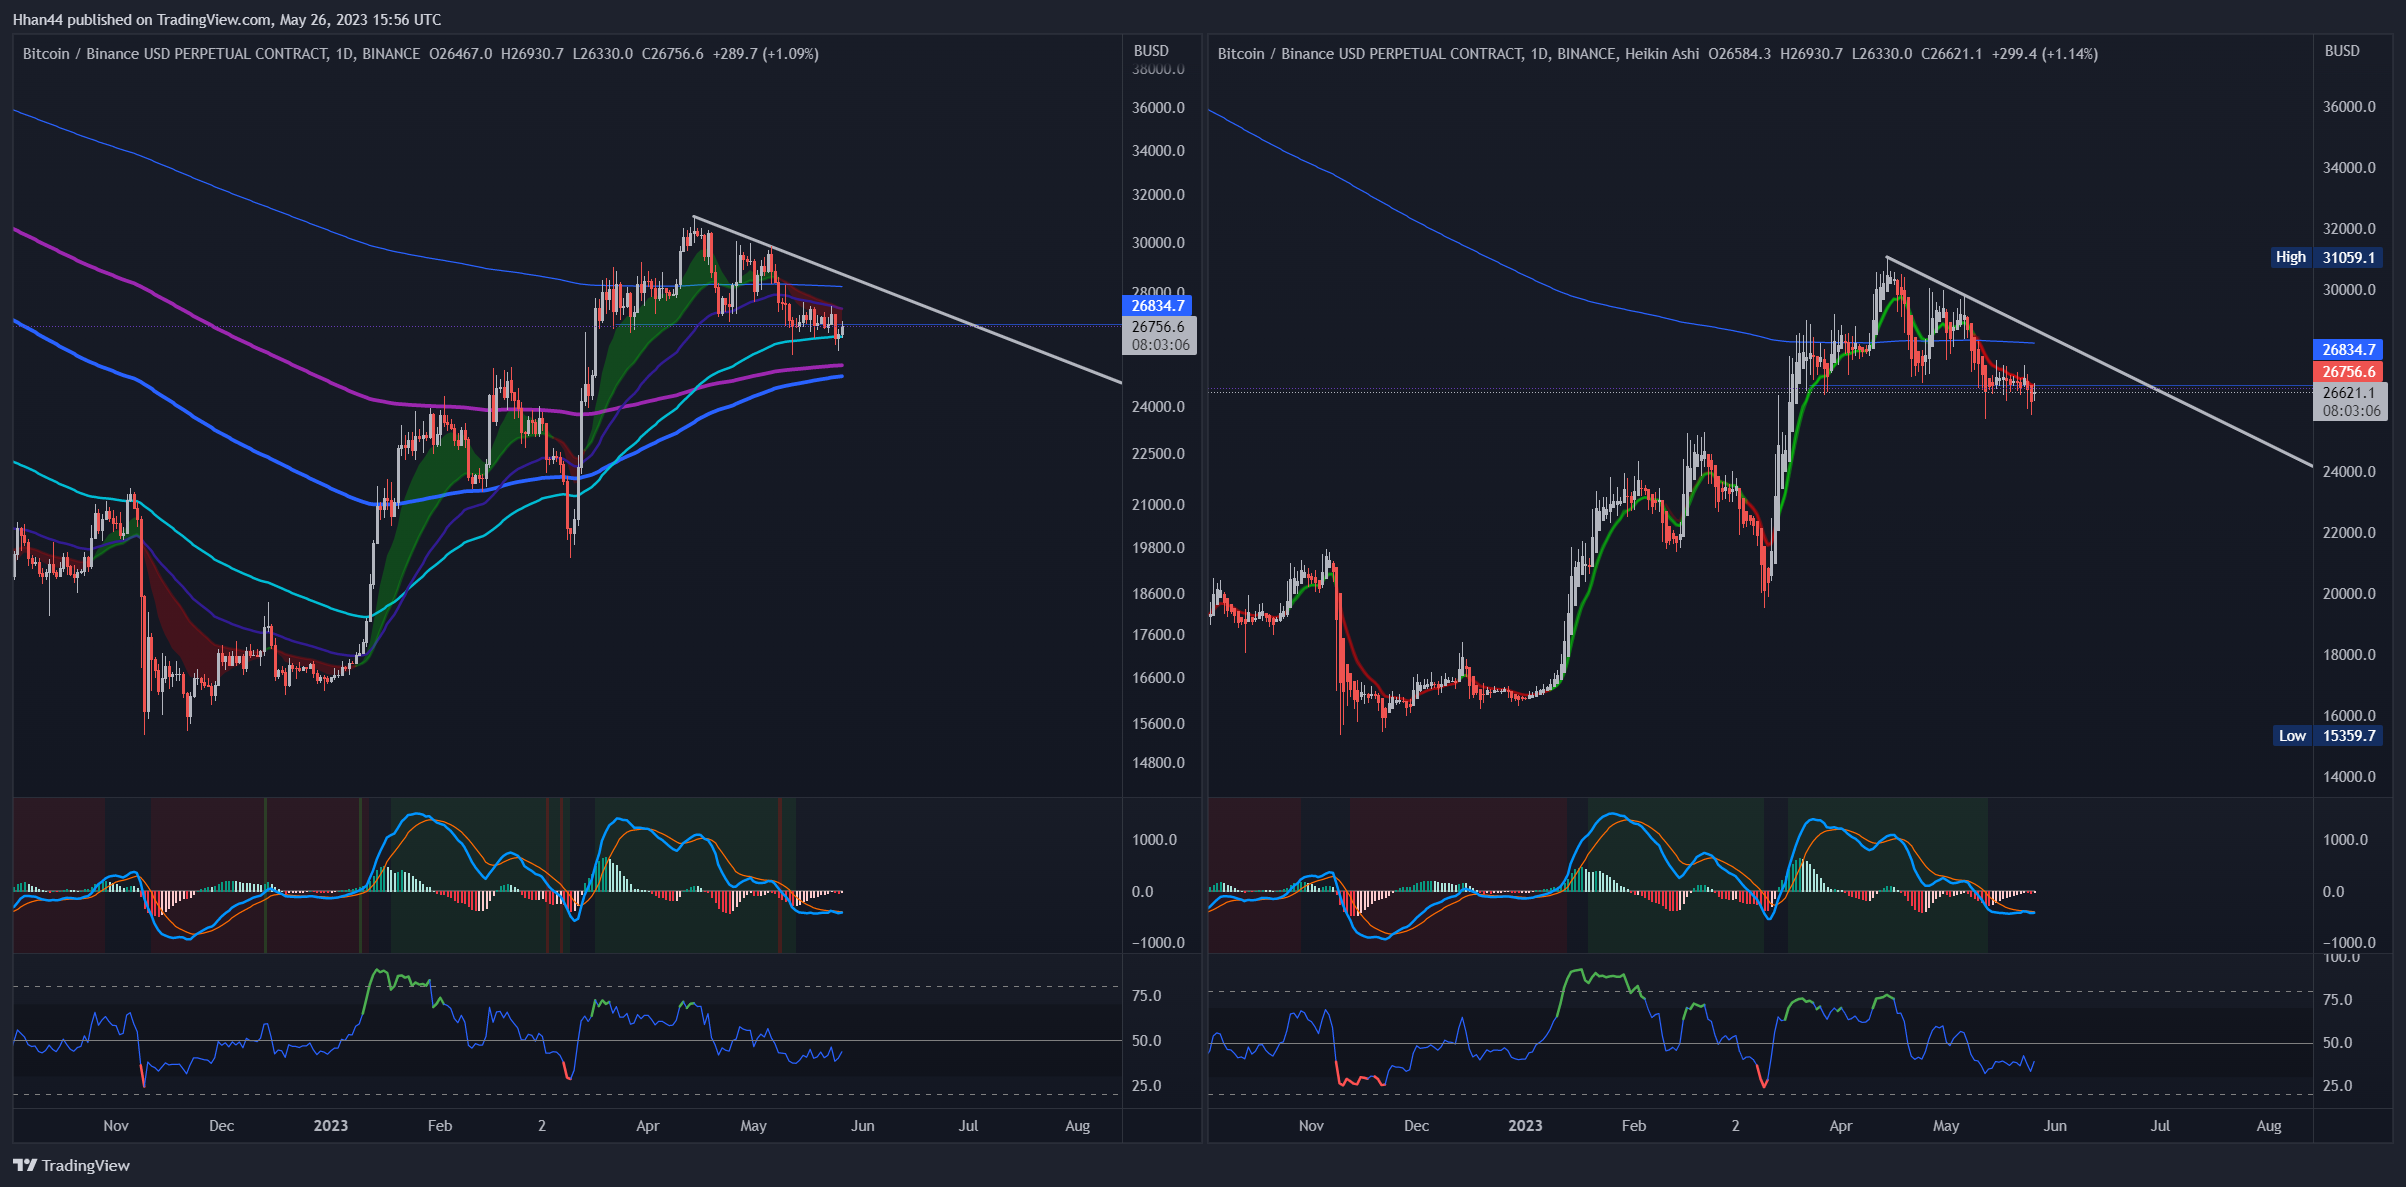This screenshot has height=1187, width=2406.
Task: Click the 24000.0 tick on left price scale
Action: 1158,407
